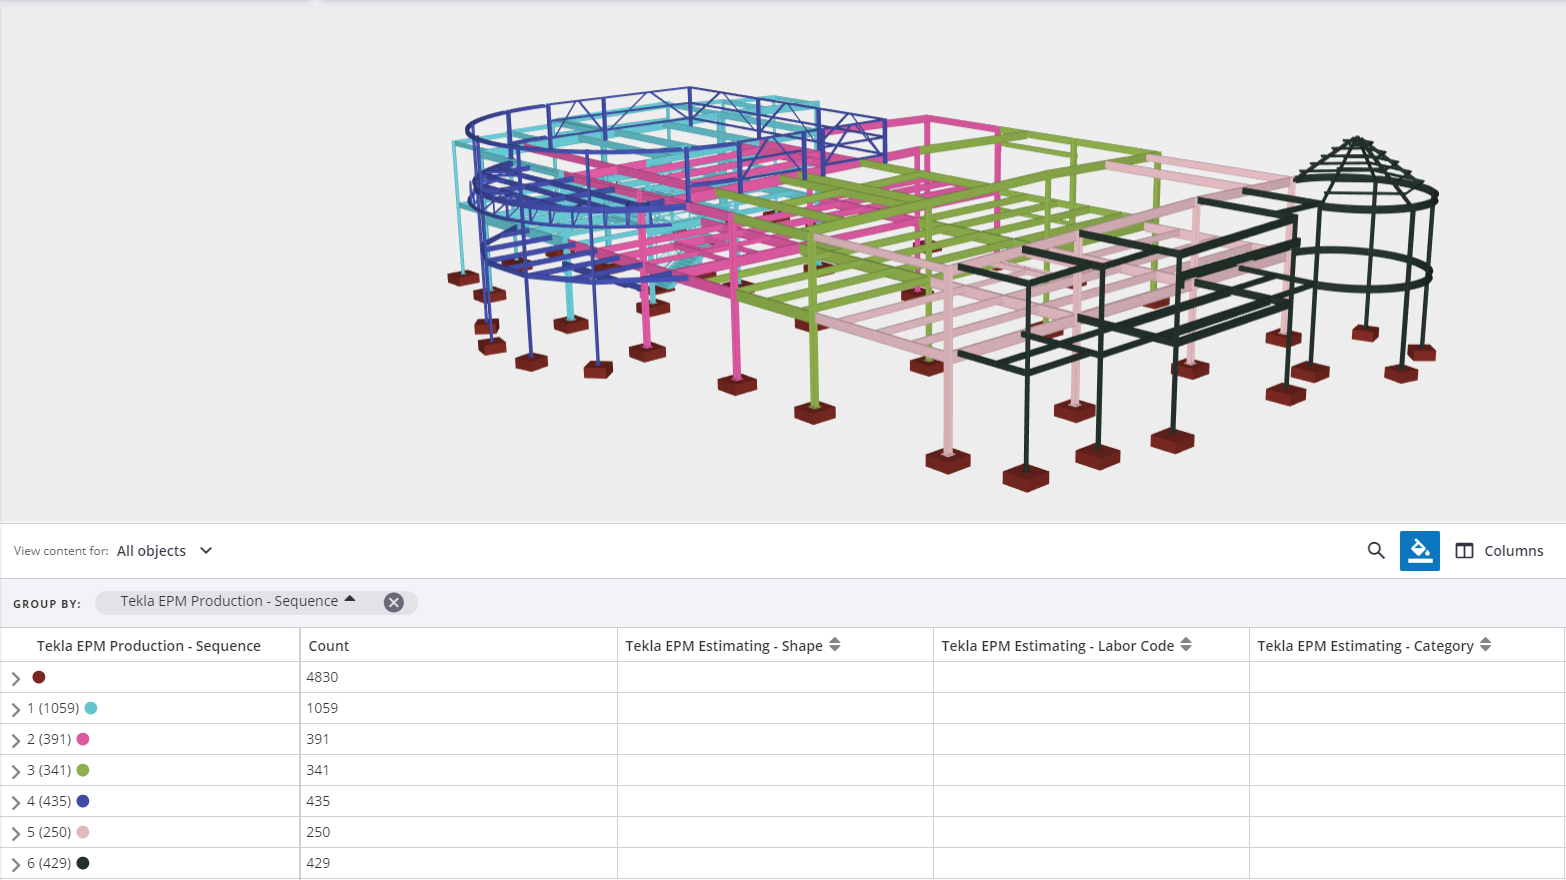The width and height of the screenshot is (1566, 880).
Task: Click the cyan color dot for sequence 1
Action: click(x=91, y=708)
